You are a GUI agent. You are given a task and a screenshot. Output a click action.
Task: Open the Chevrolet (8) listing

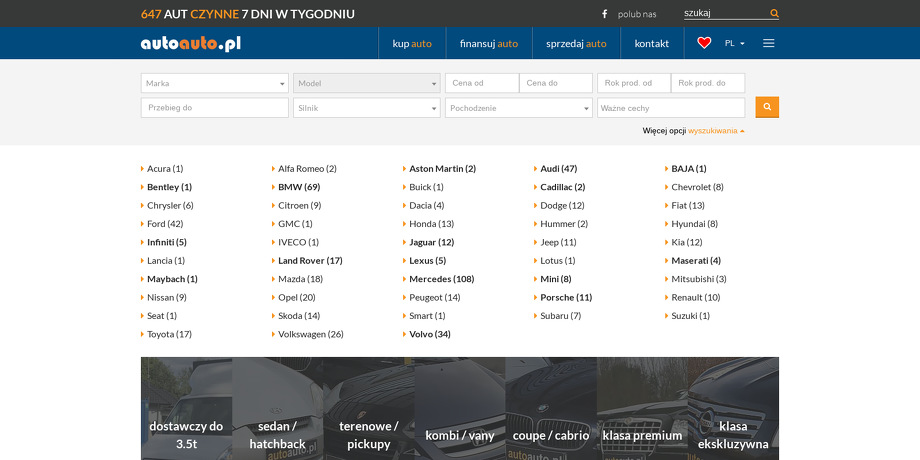[698, 187]
